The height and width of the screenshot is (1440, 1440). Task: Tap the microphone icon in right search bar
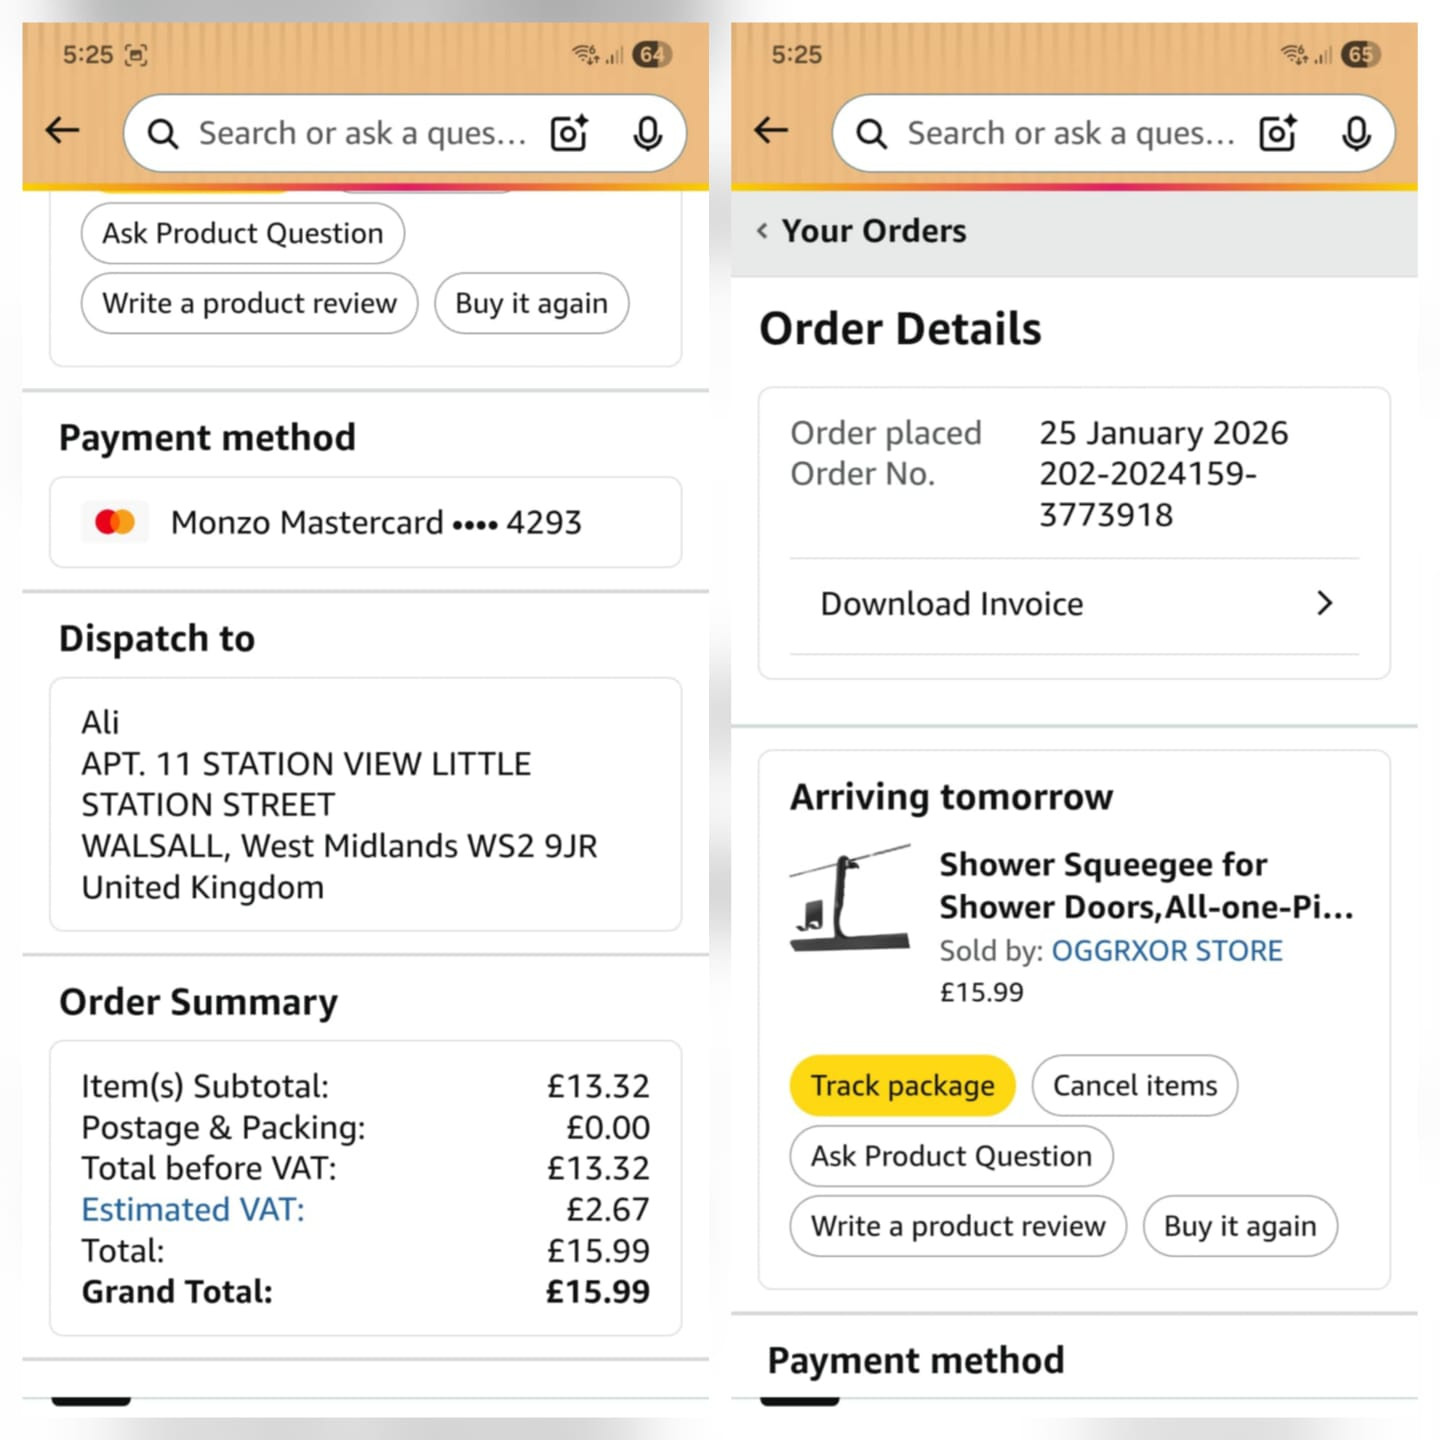1356,133
